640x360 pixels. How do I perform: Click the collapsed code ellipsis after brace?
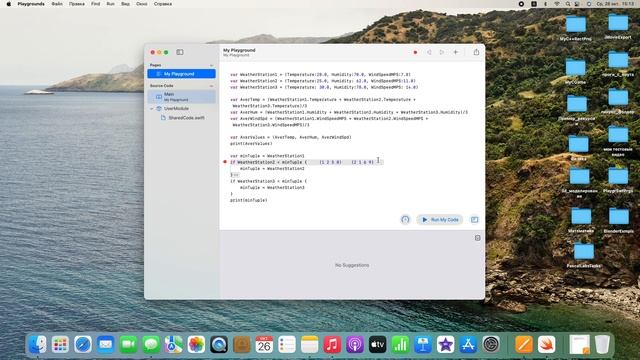pyautogui.click(x=236, y=175)
